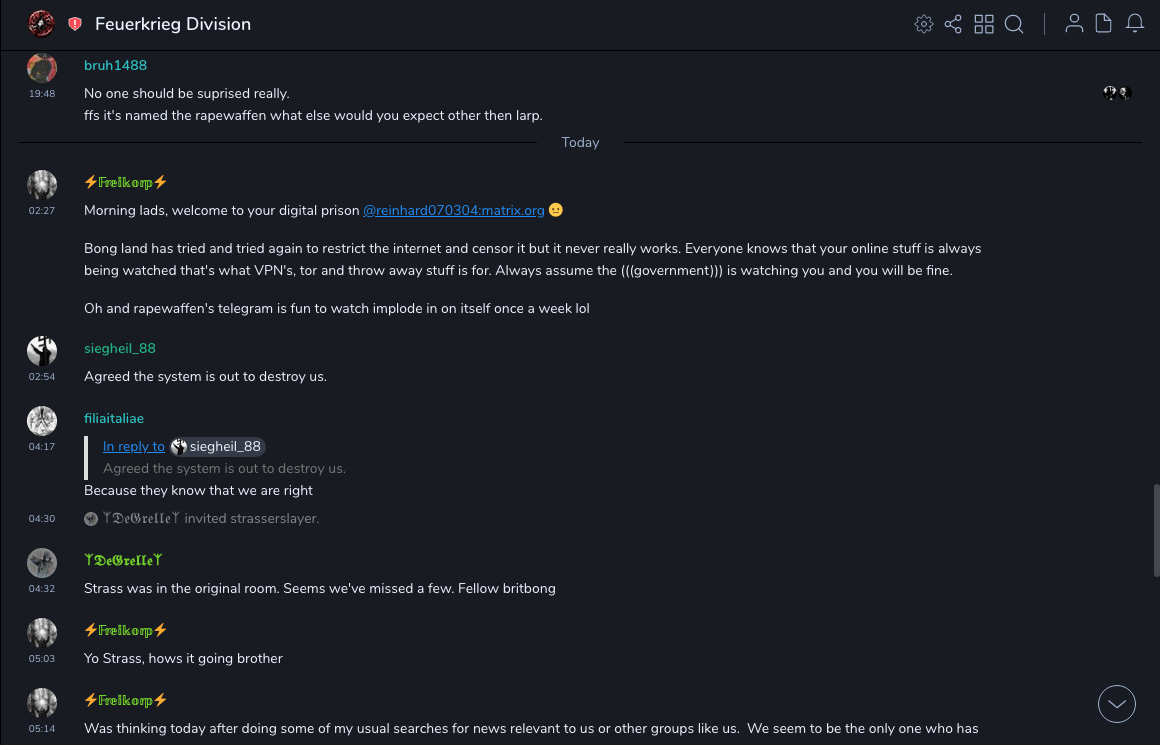Click small avatar on the 04:30 invite event

coord(91,519)
